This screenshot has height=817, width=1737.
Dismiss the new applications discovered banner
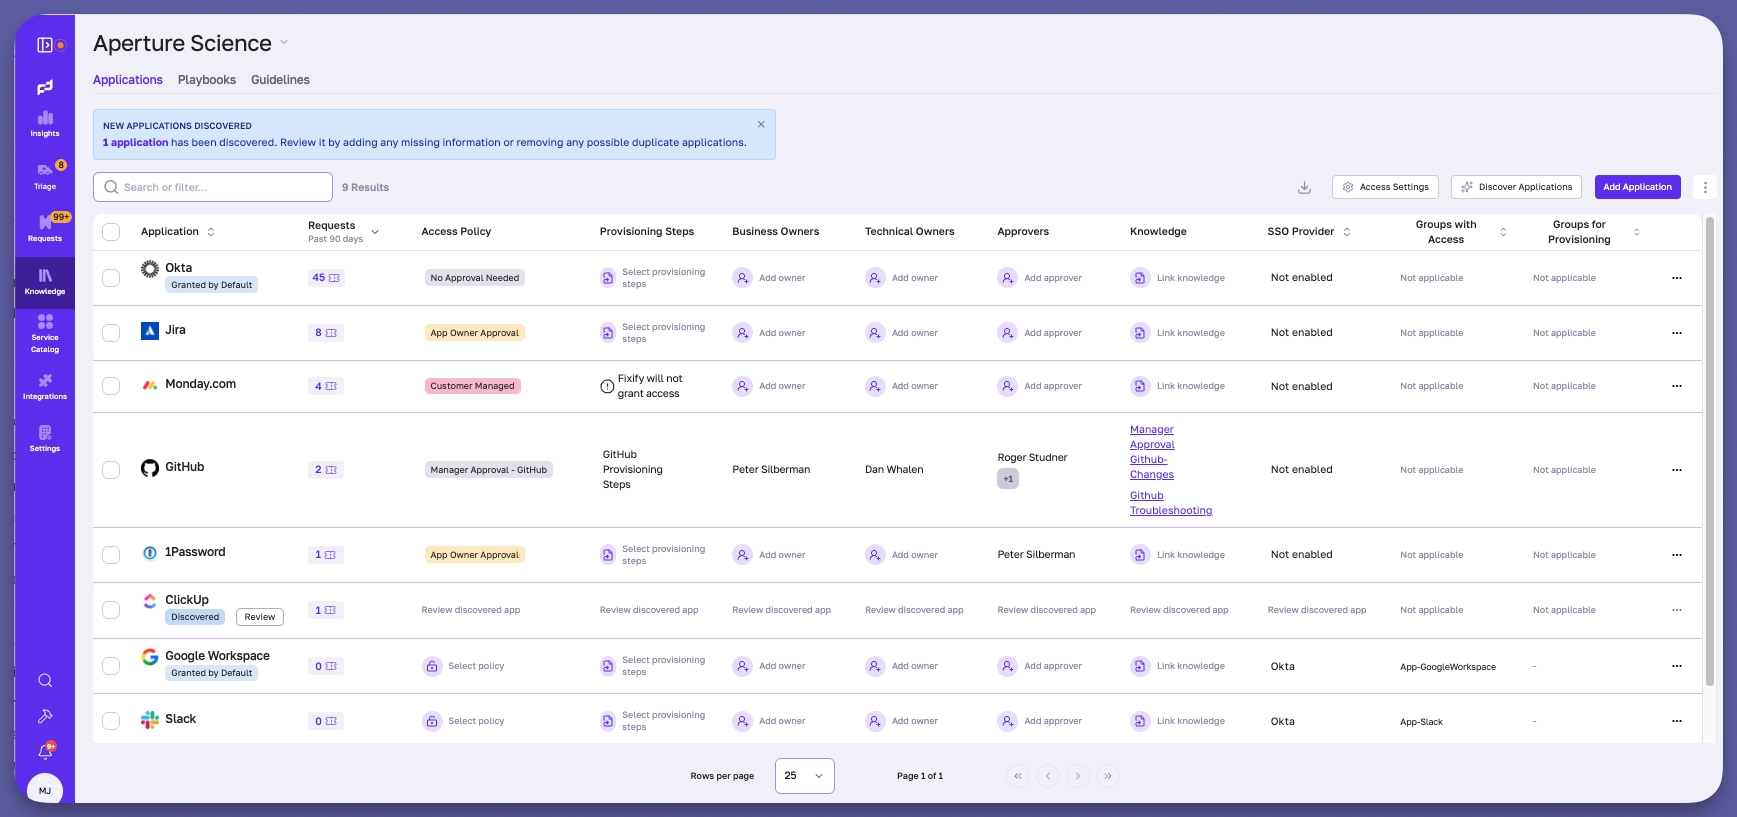[761, 125]
